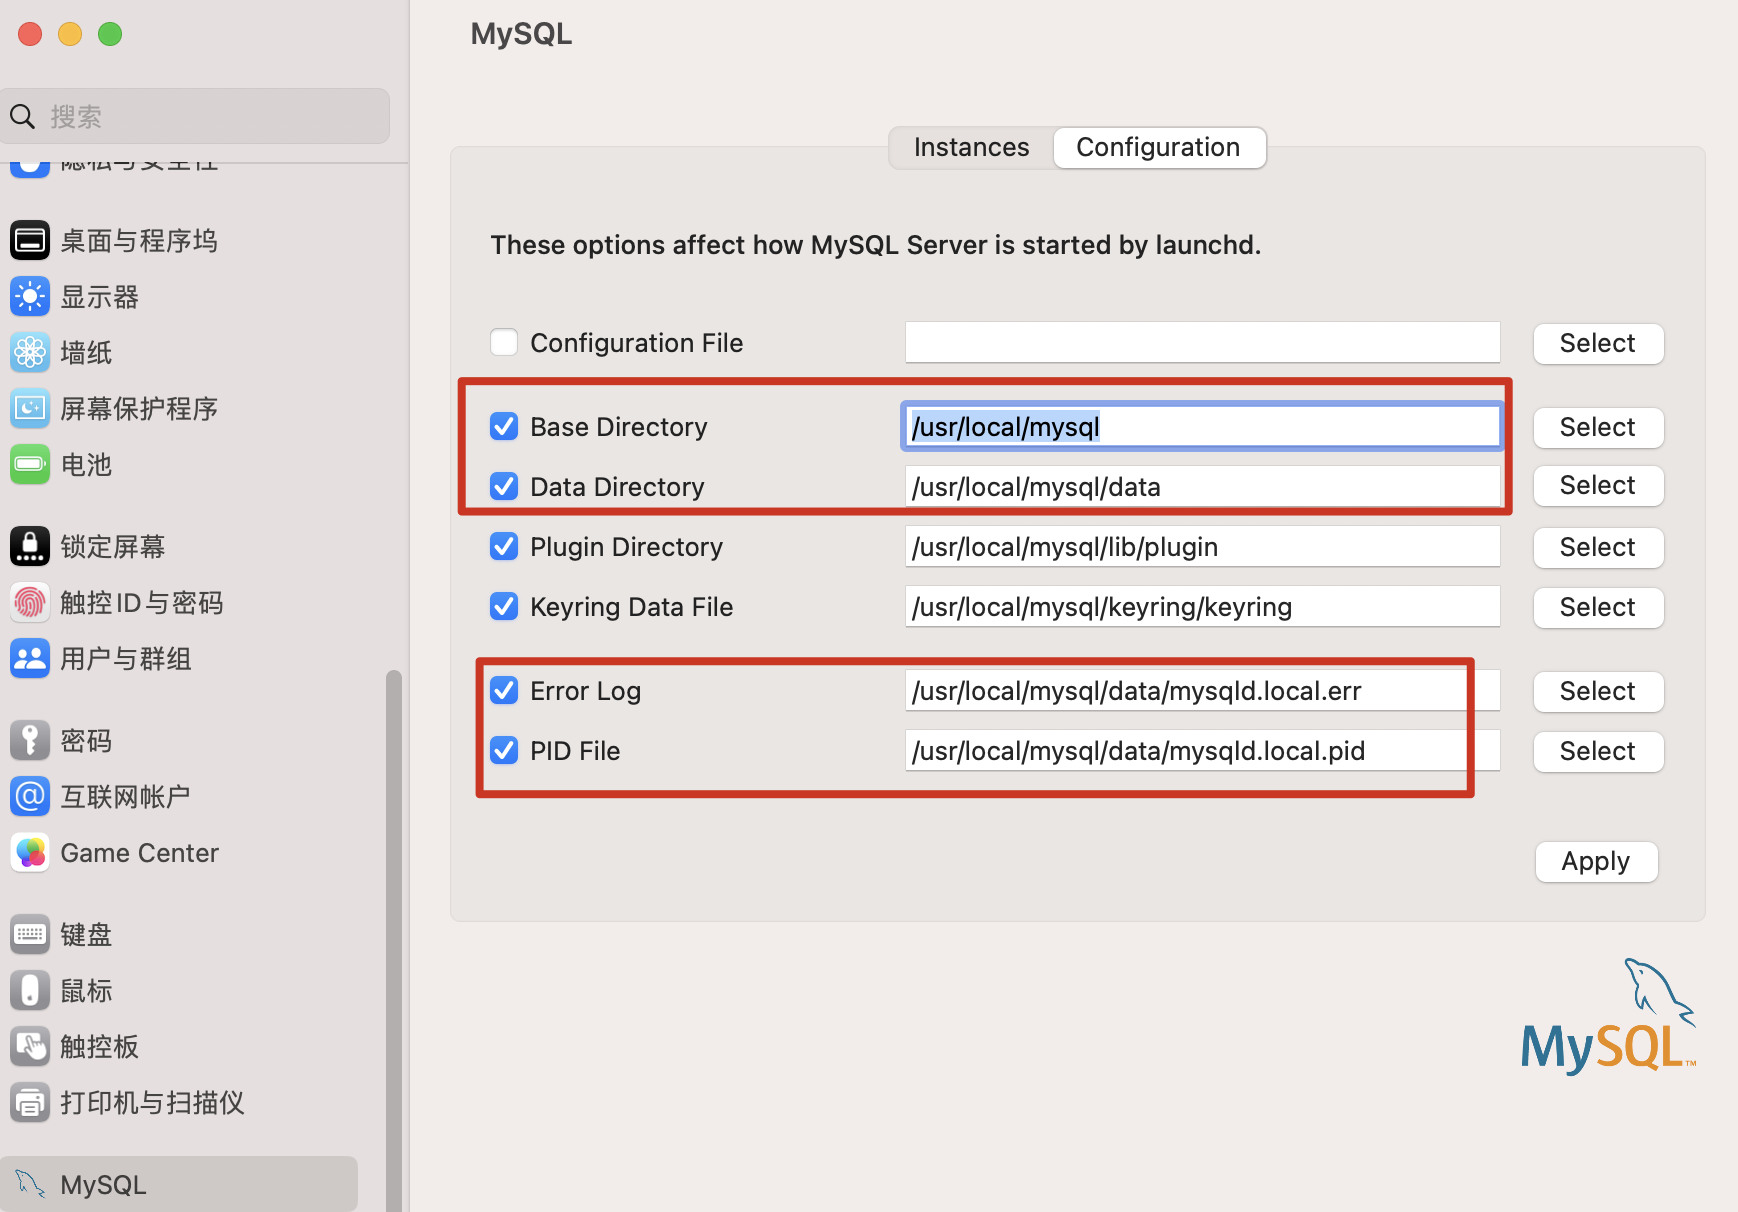Click the Error Log path field
The height and width of the screenshot is (1212, 1738).
click(1202, 690)
